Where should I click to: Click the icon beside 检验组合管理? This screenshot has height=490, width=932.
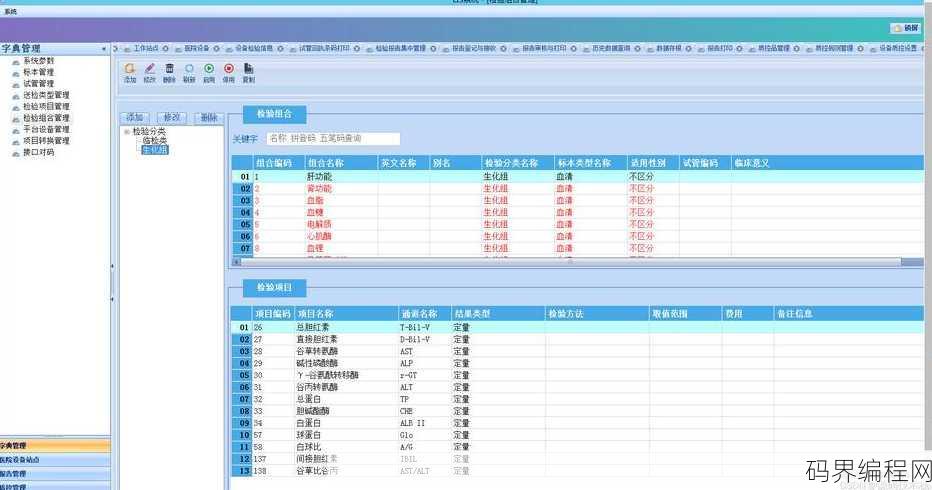coord(16,118)
